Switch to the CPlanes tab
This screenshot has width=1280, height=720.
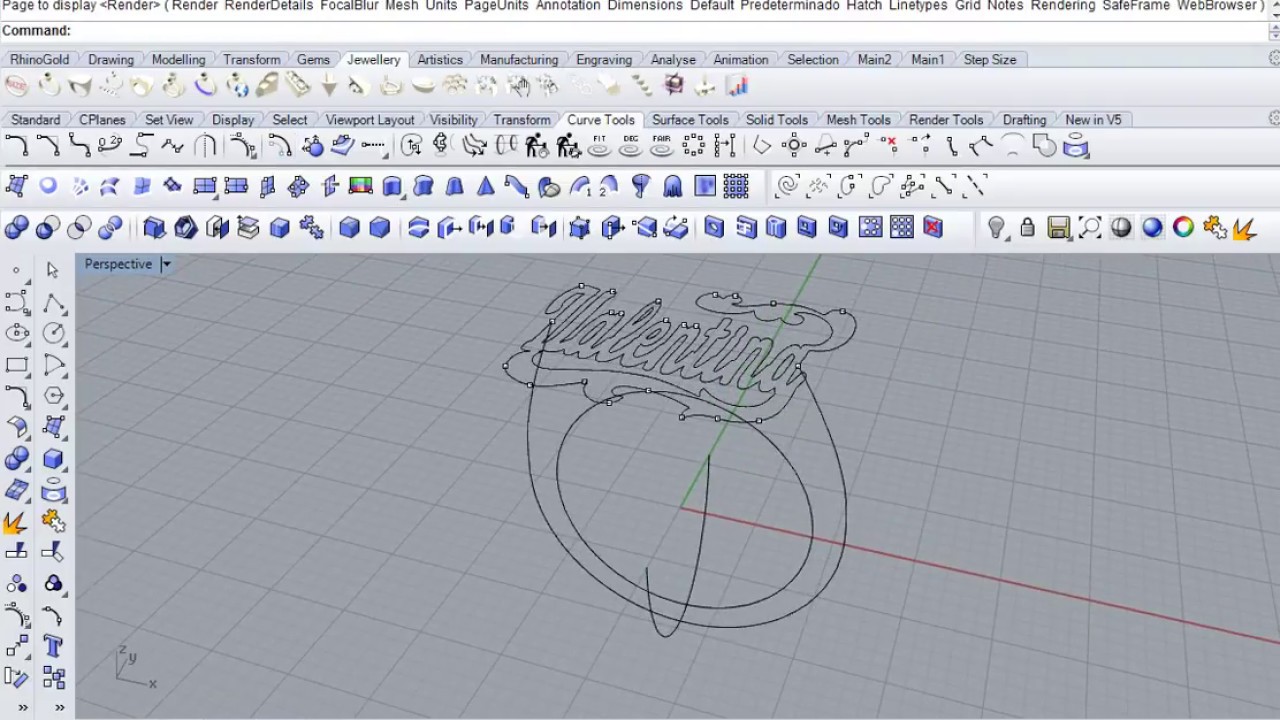pyautogui.click(x=102, y=119)
